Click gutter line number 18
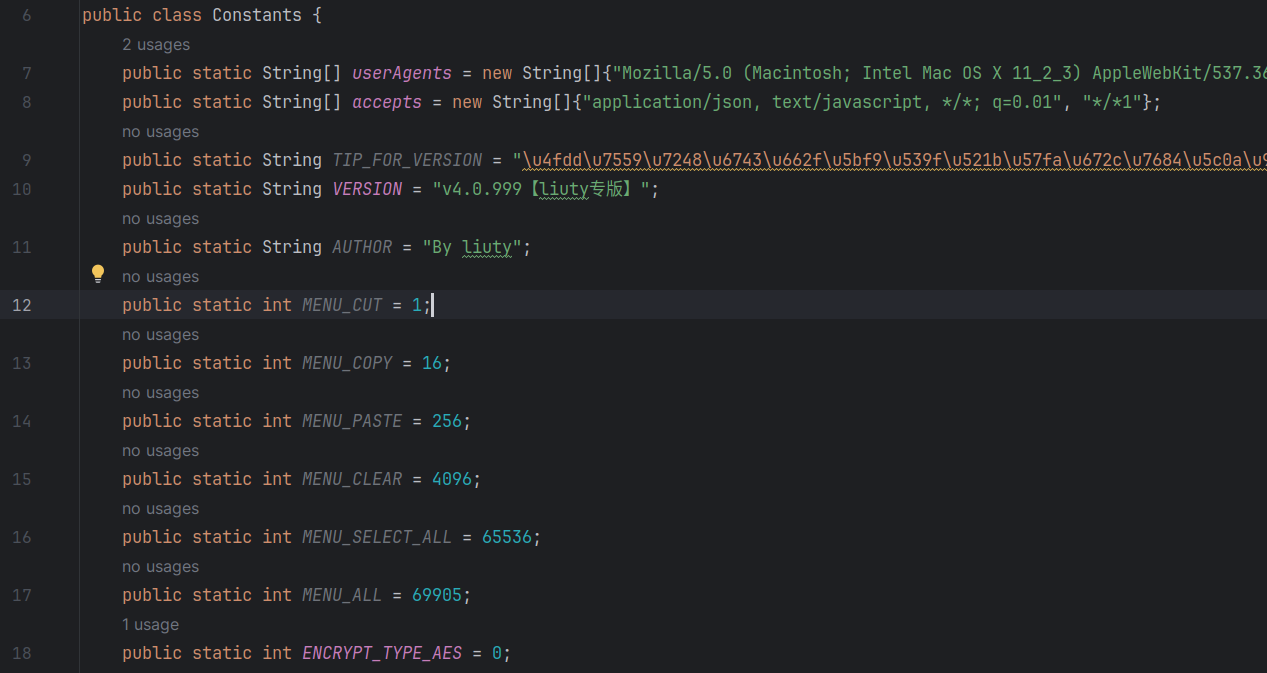The width and height of the screenshot is (1267, 673). (x=21, y=654)
